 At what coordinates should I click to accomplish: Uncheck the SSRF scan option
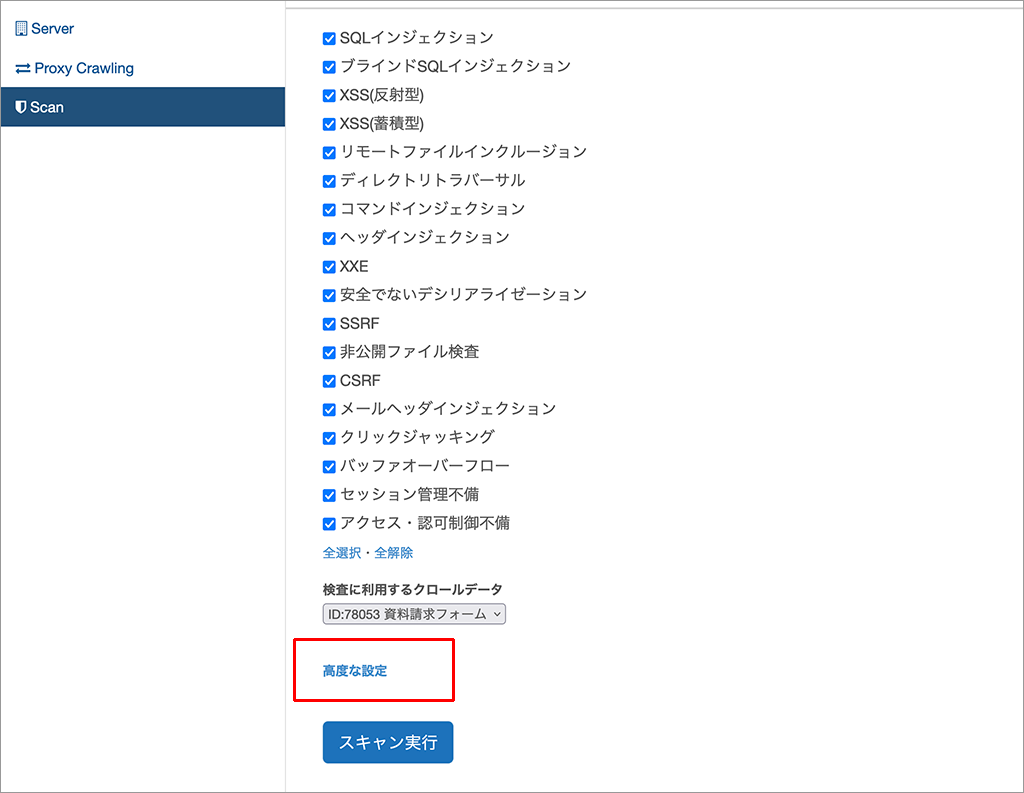pyautogui.click(x=329, y=323)
